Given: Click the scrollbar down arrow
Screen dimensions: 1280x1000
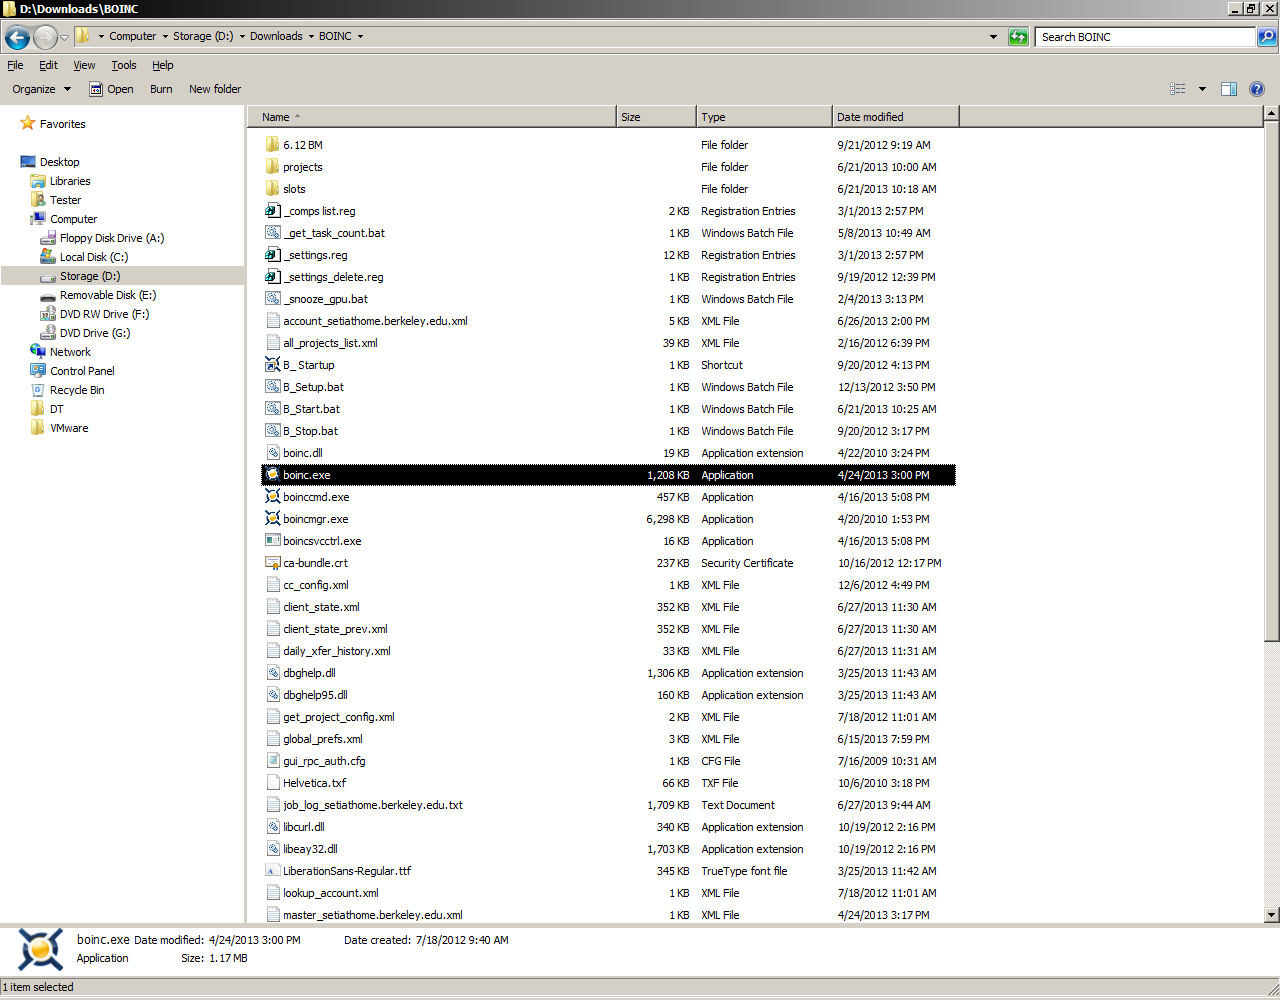Looking at the screenshot, I should coord(1271,914).
